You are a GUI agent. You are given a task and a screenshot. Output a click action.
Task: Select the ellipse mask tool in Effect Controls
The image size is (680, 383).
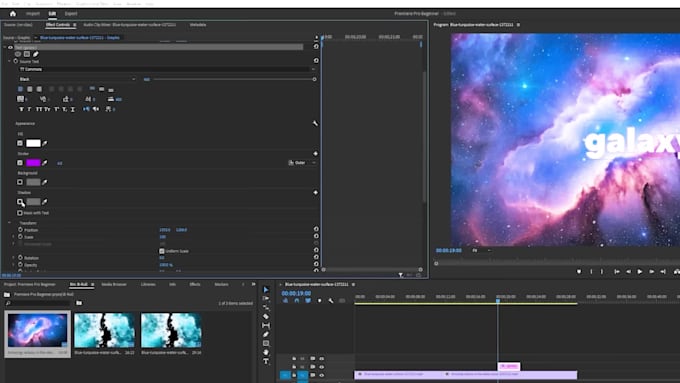18,54
